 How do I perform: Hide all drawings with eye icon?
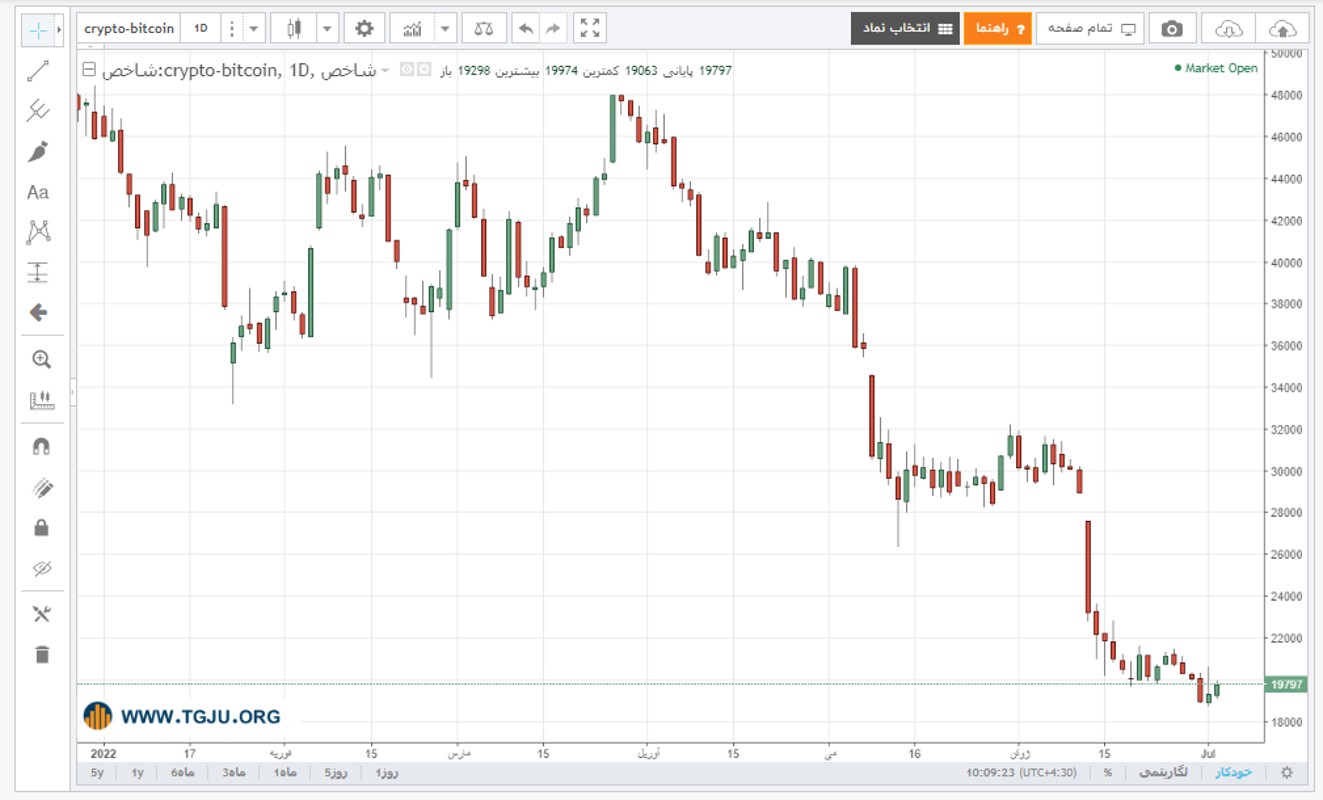tap(41, 568)
